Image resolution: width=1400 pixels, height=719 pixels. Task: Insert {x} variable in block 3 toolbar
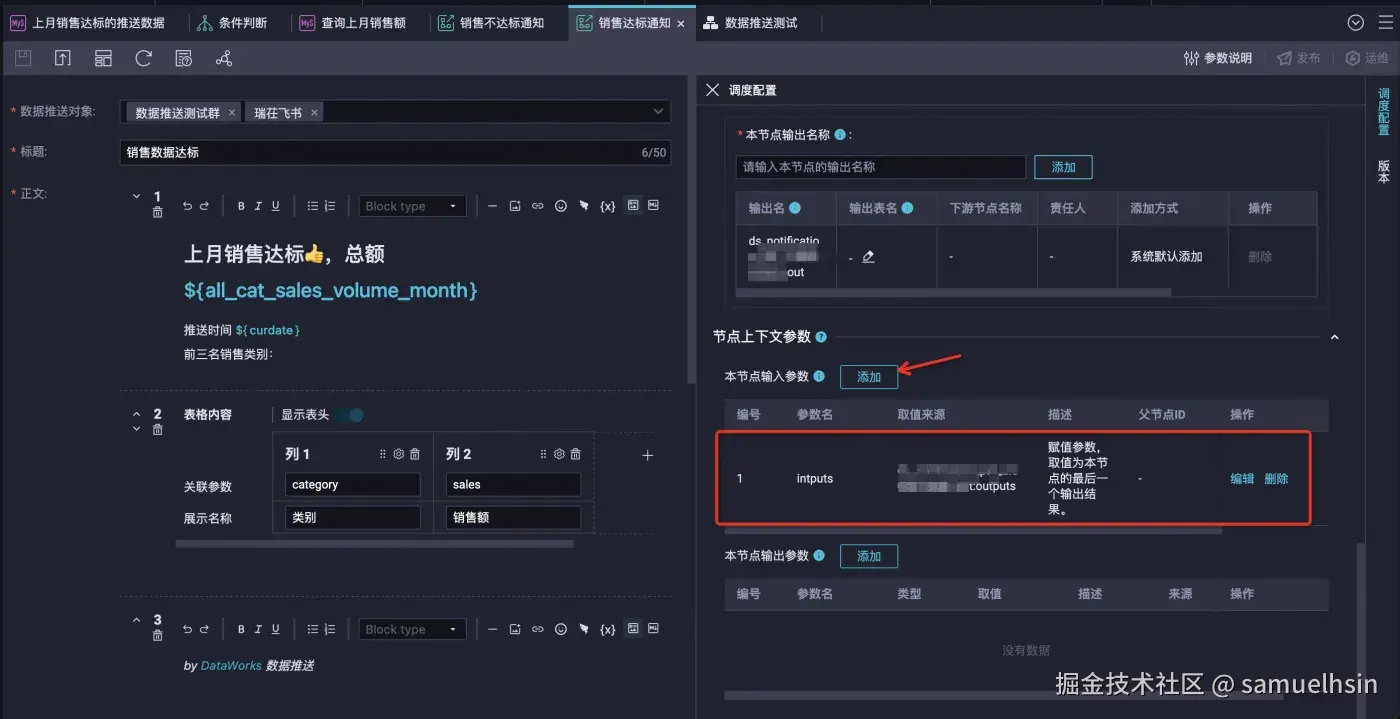coord(607,629)
